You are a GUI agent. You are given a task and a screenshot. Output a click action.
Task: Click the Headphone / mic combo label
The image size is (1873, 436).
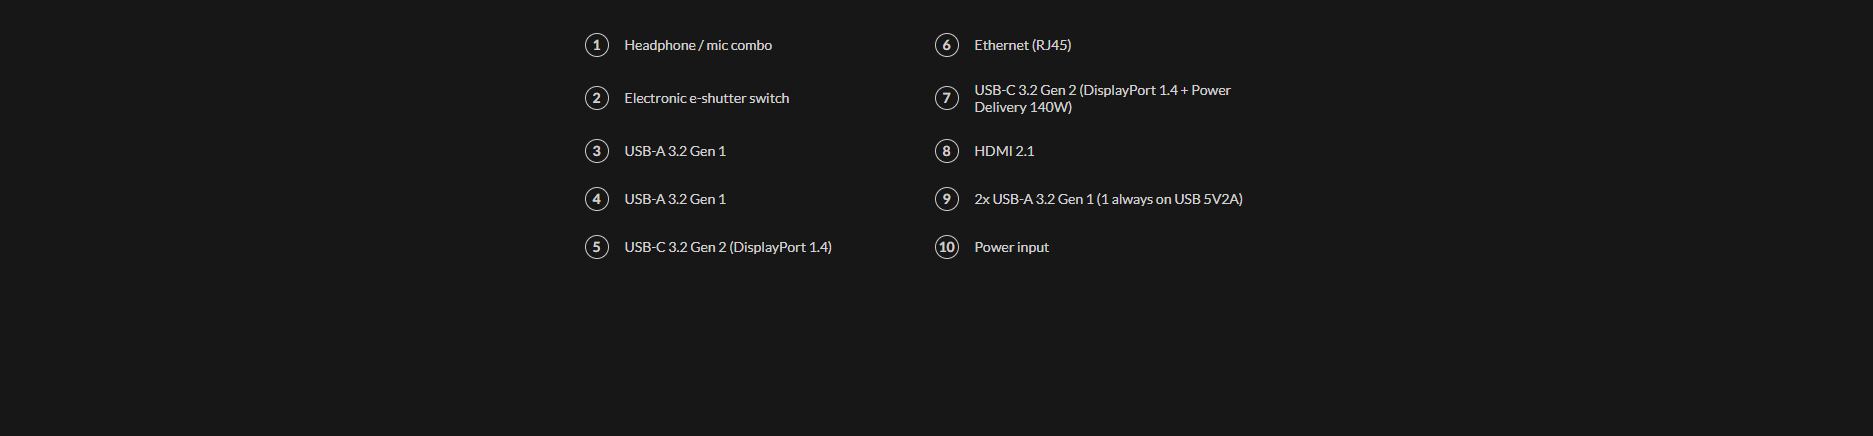point(698,45)
